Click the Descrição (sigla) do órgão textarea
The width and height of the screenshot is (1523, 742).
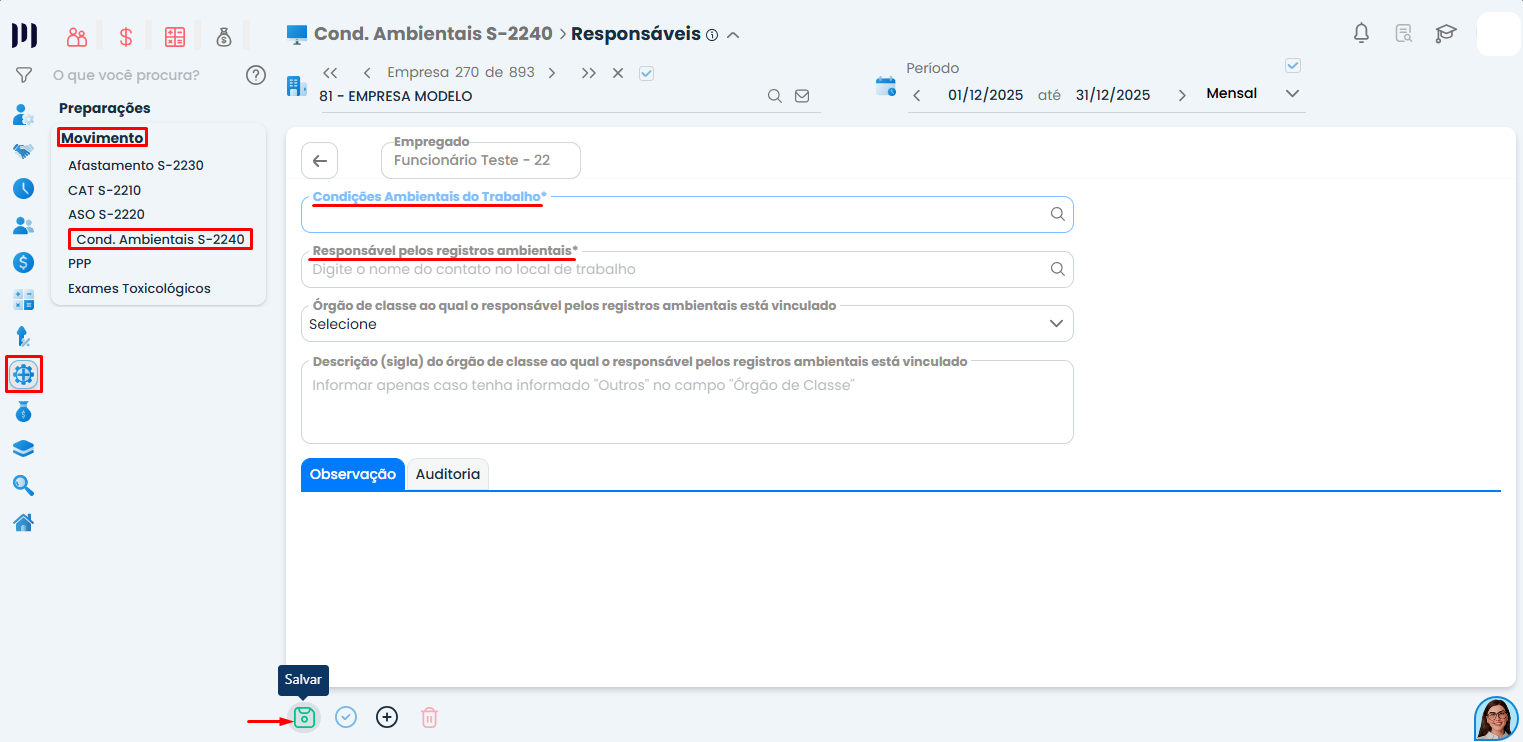687,402
